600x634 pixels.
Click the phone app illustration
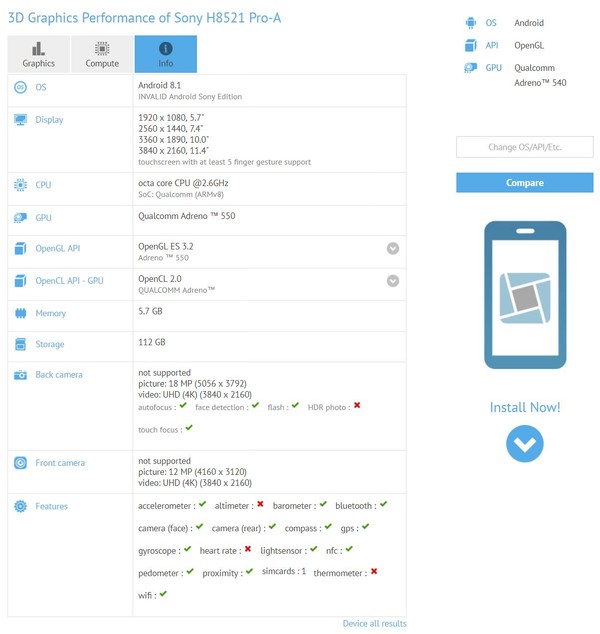tap(525, 295)
